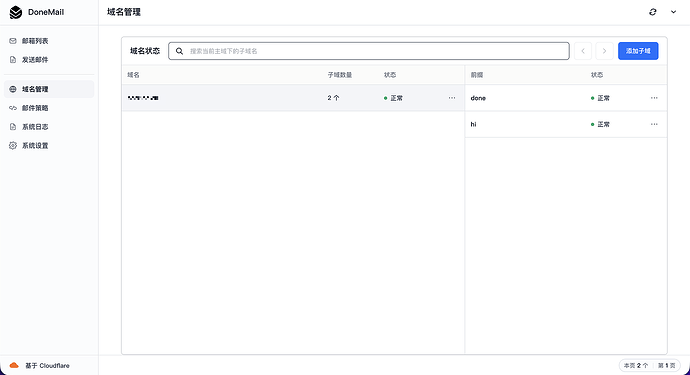This screenshot has height=375, width=690.
Task: Select the done subdomain row
Action: [x=566, y=98]
